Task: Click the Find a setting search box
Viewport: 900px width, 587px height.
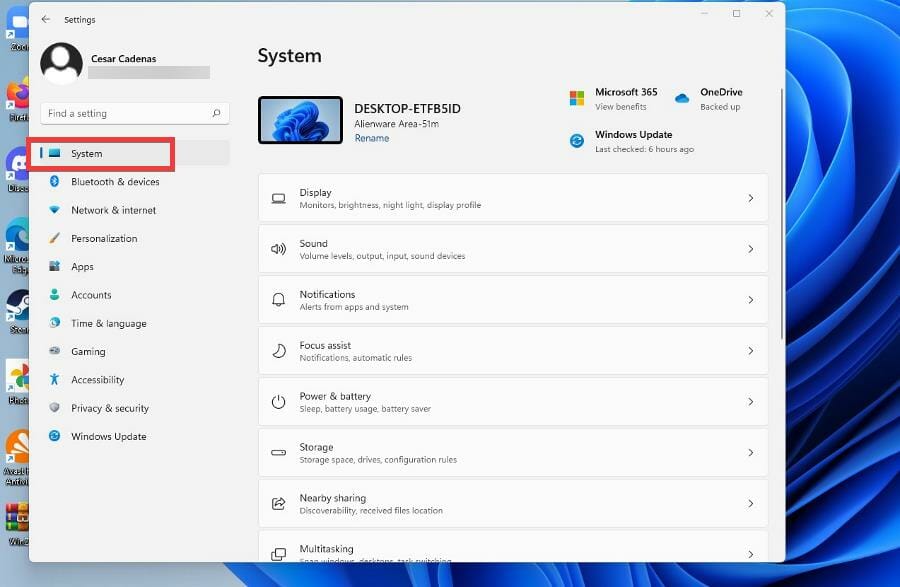Action: [135, 113]
